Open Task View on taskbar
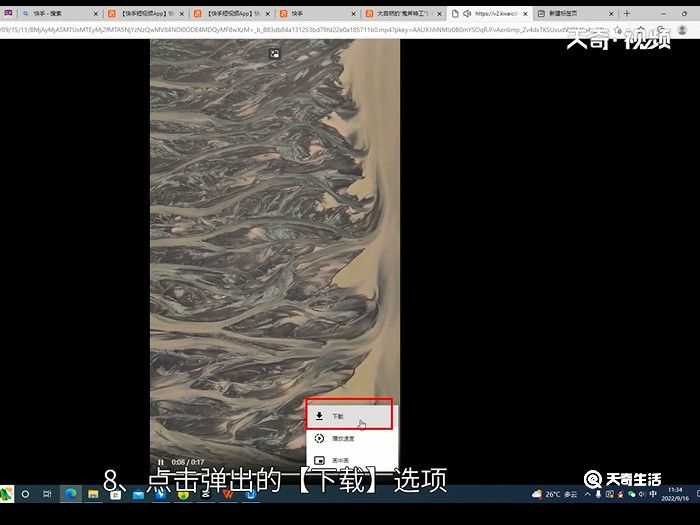The width and height of the screenshot is (700, 525). pos(47,494)
